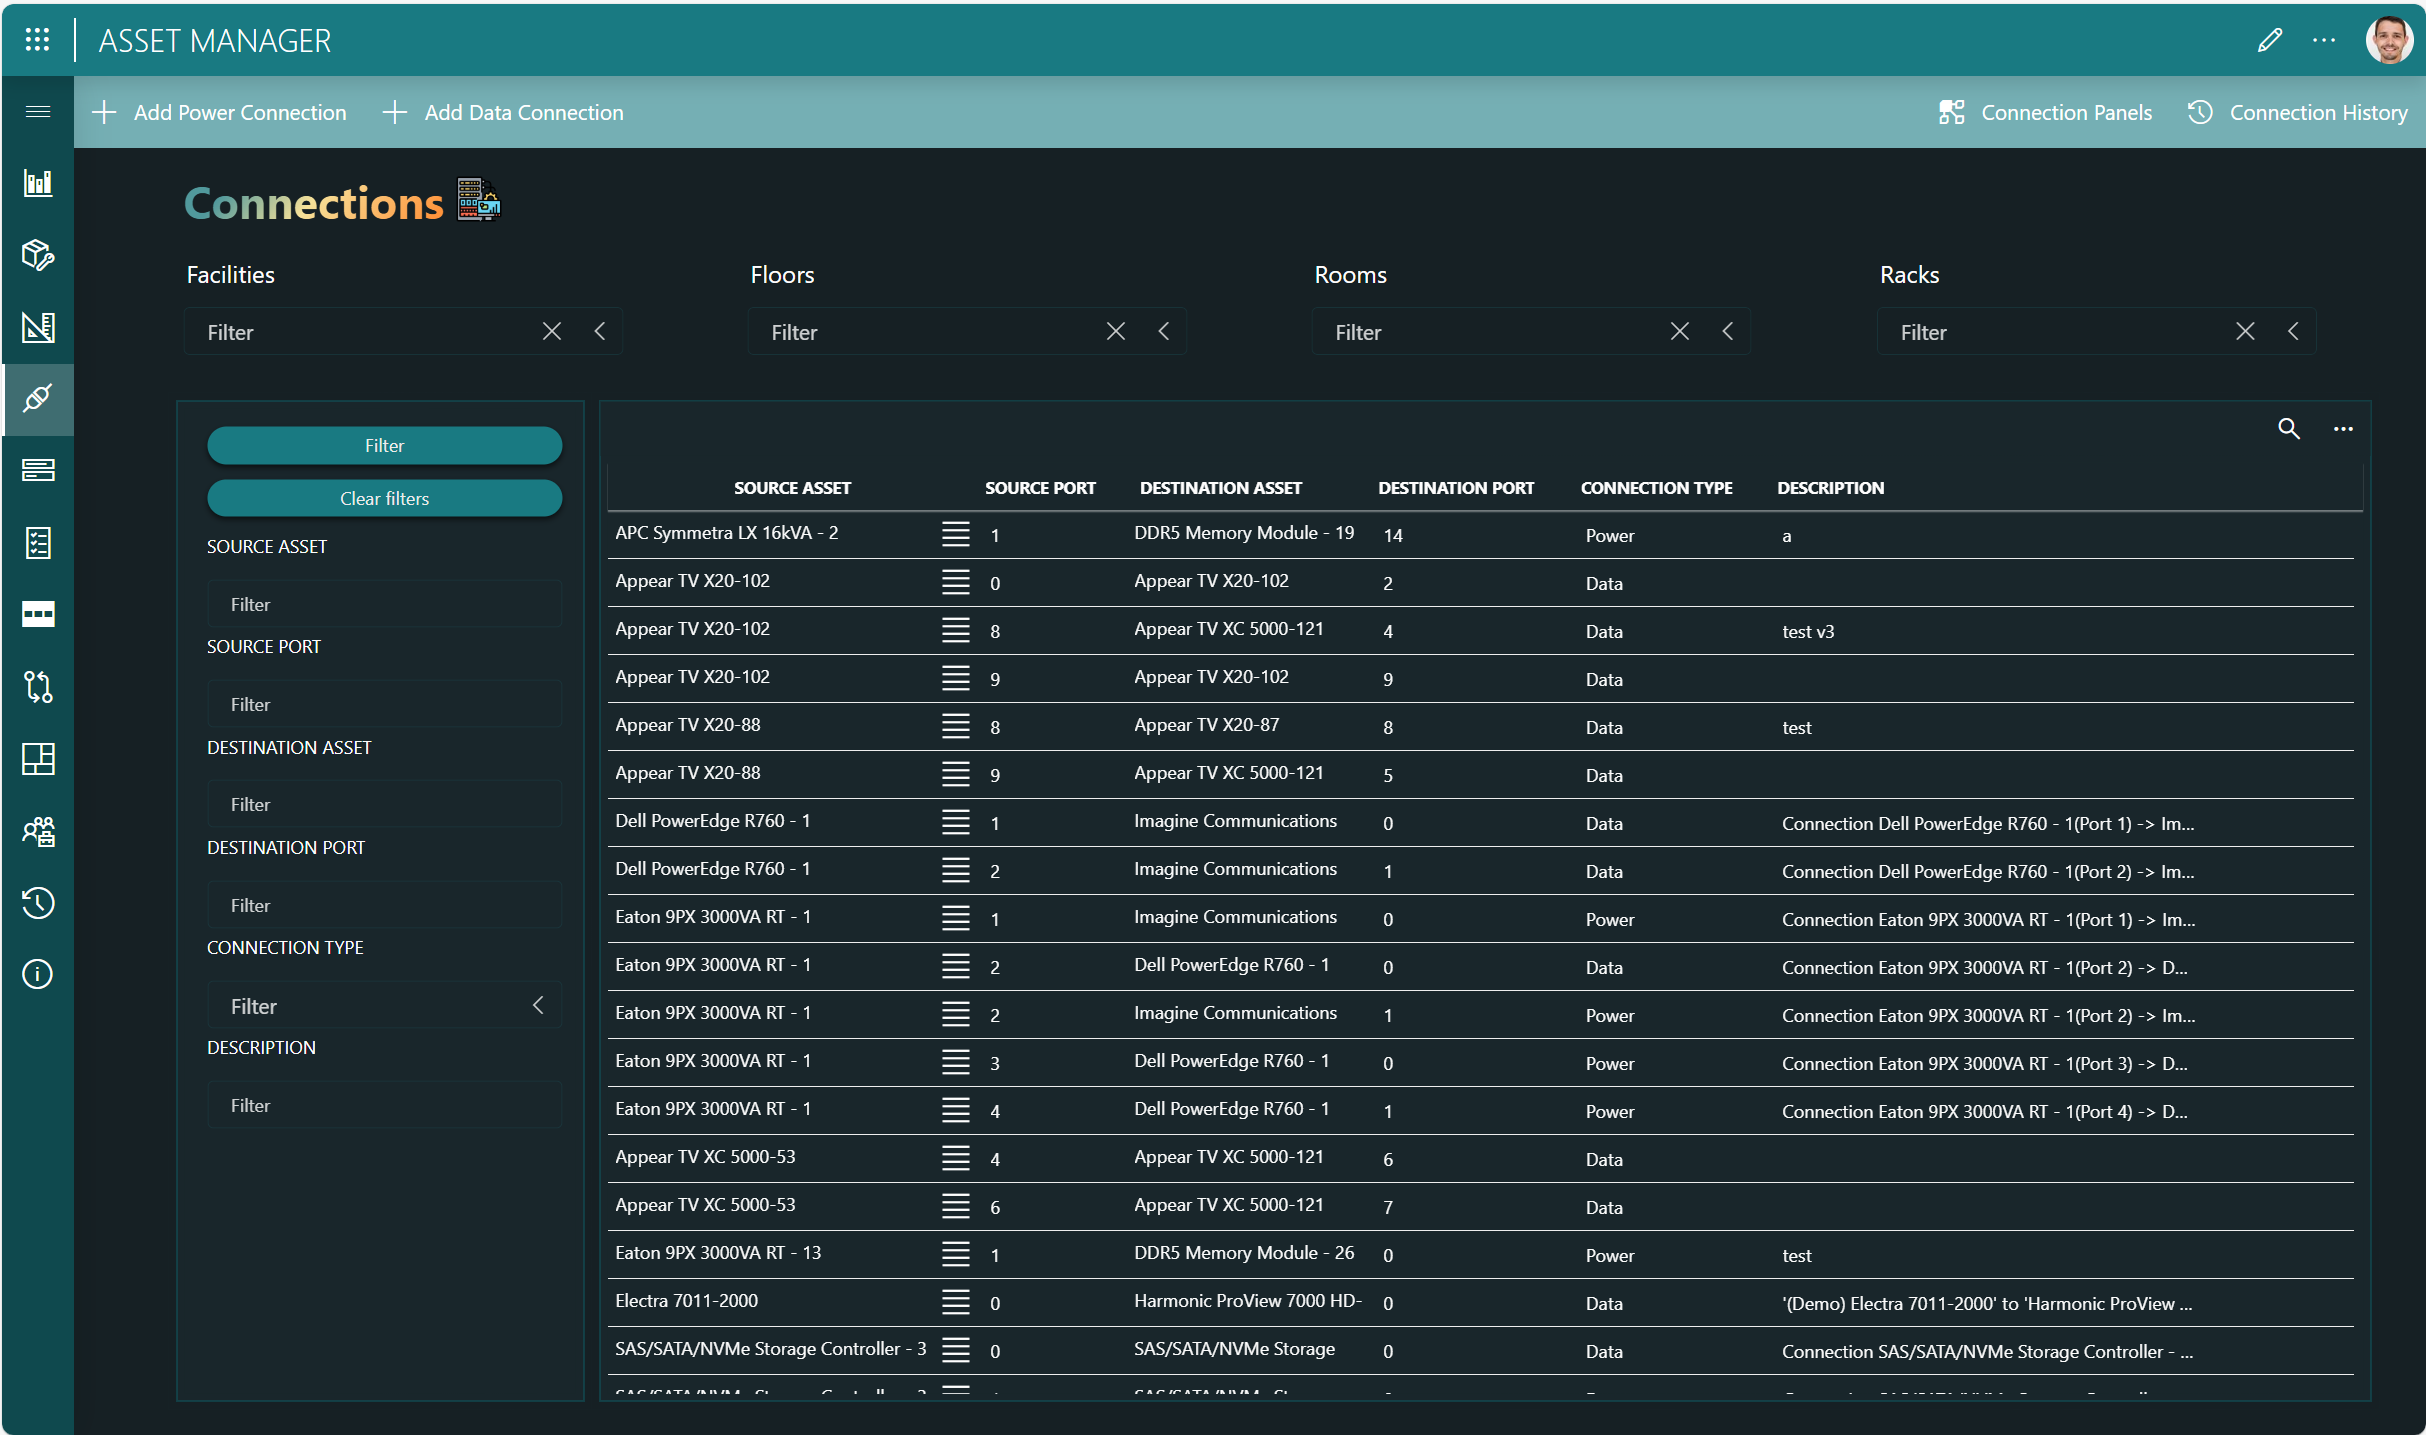
Task: Collapse the Connection Type filter chevron
Action: (538, 1005)
